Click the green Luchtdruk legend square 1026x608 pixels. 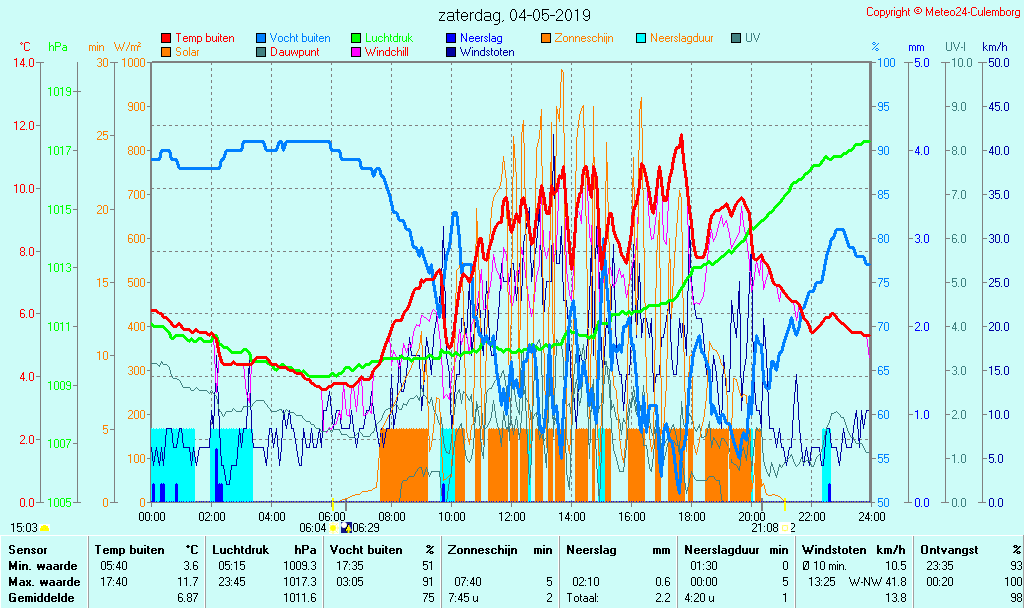pyautogui.click(x=356, y=38)
